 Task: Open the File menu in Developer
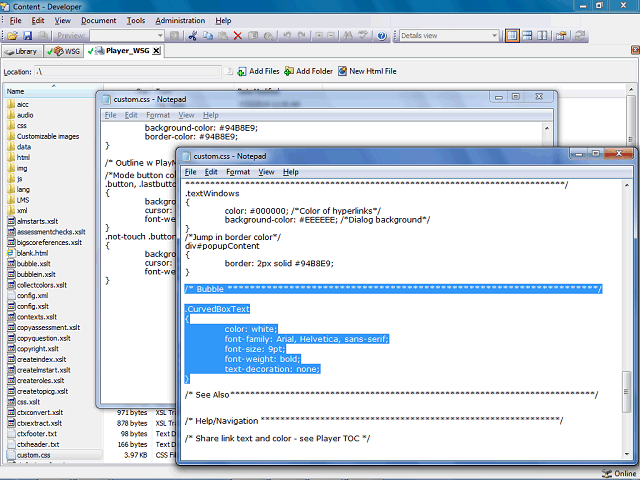pos(16,20)
